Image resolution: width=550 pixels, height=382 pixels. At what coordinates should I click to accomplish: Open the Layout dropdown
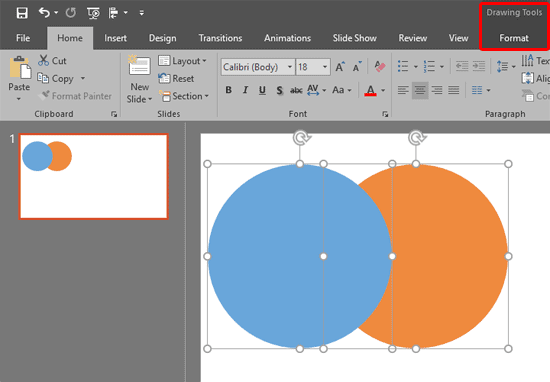coord(182,61)
